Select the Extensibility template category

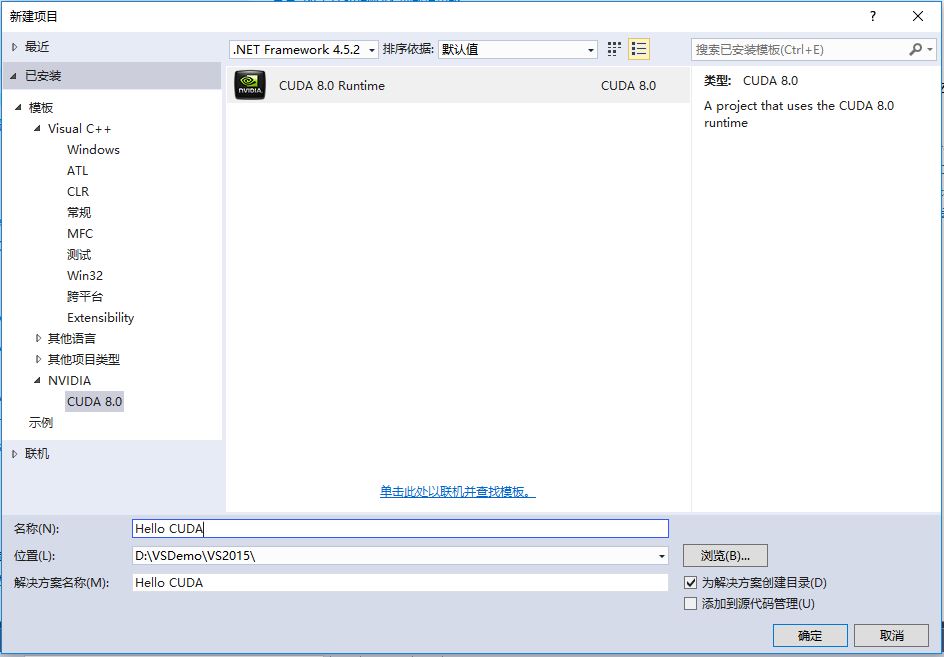click(101, 317)
